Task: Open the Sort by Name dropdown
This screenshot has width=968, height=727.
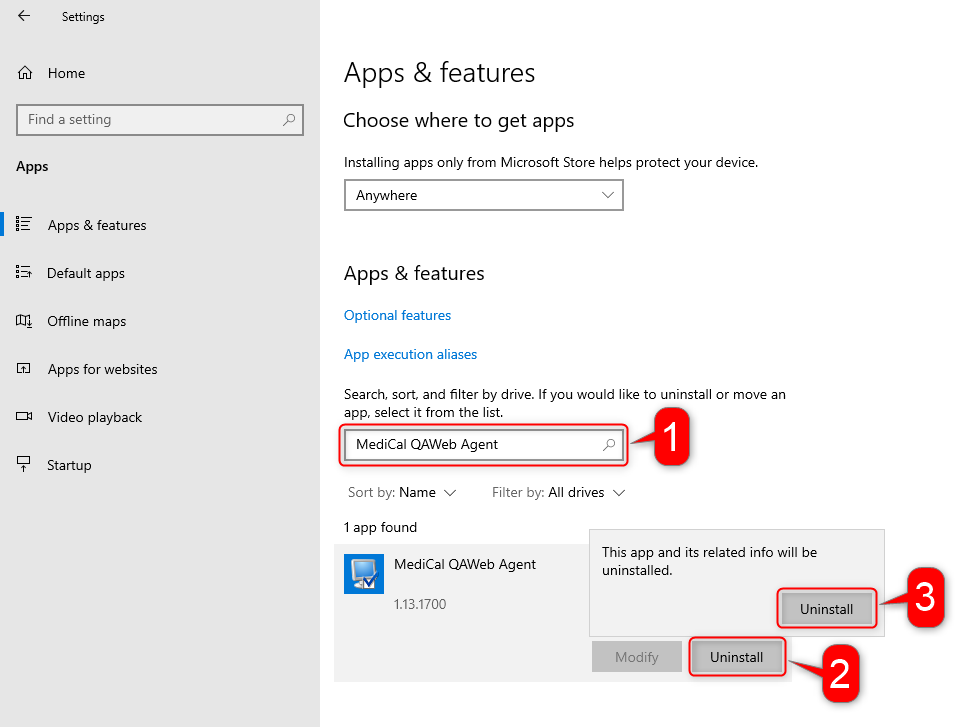Action: click(402, 492)
